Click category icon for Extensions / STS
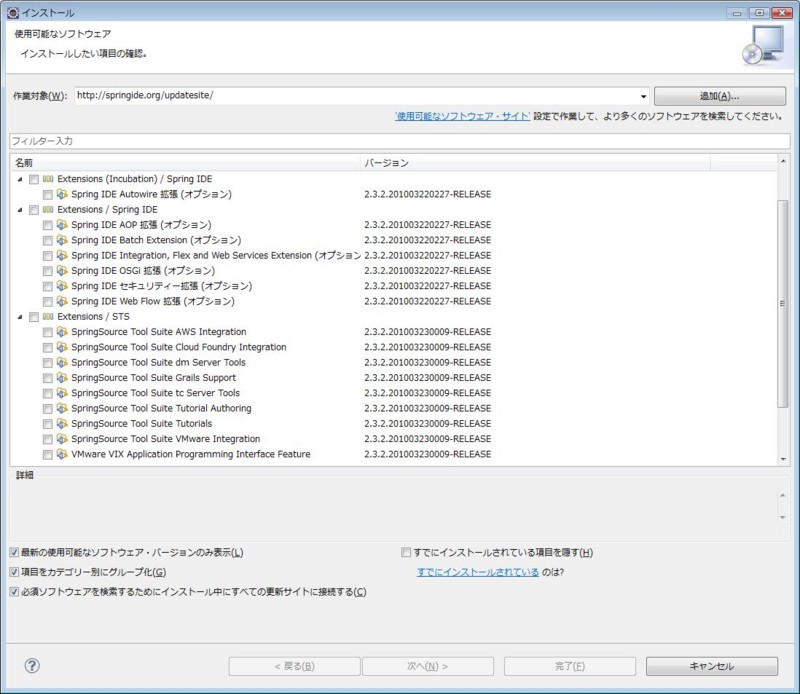The width and height of the screenshot is (800, 694). [48, 317]
